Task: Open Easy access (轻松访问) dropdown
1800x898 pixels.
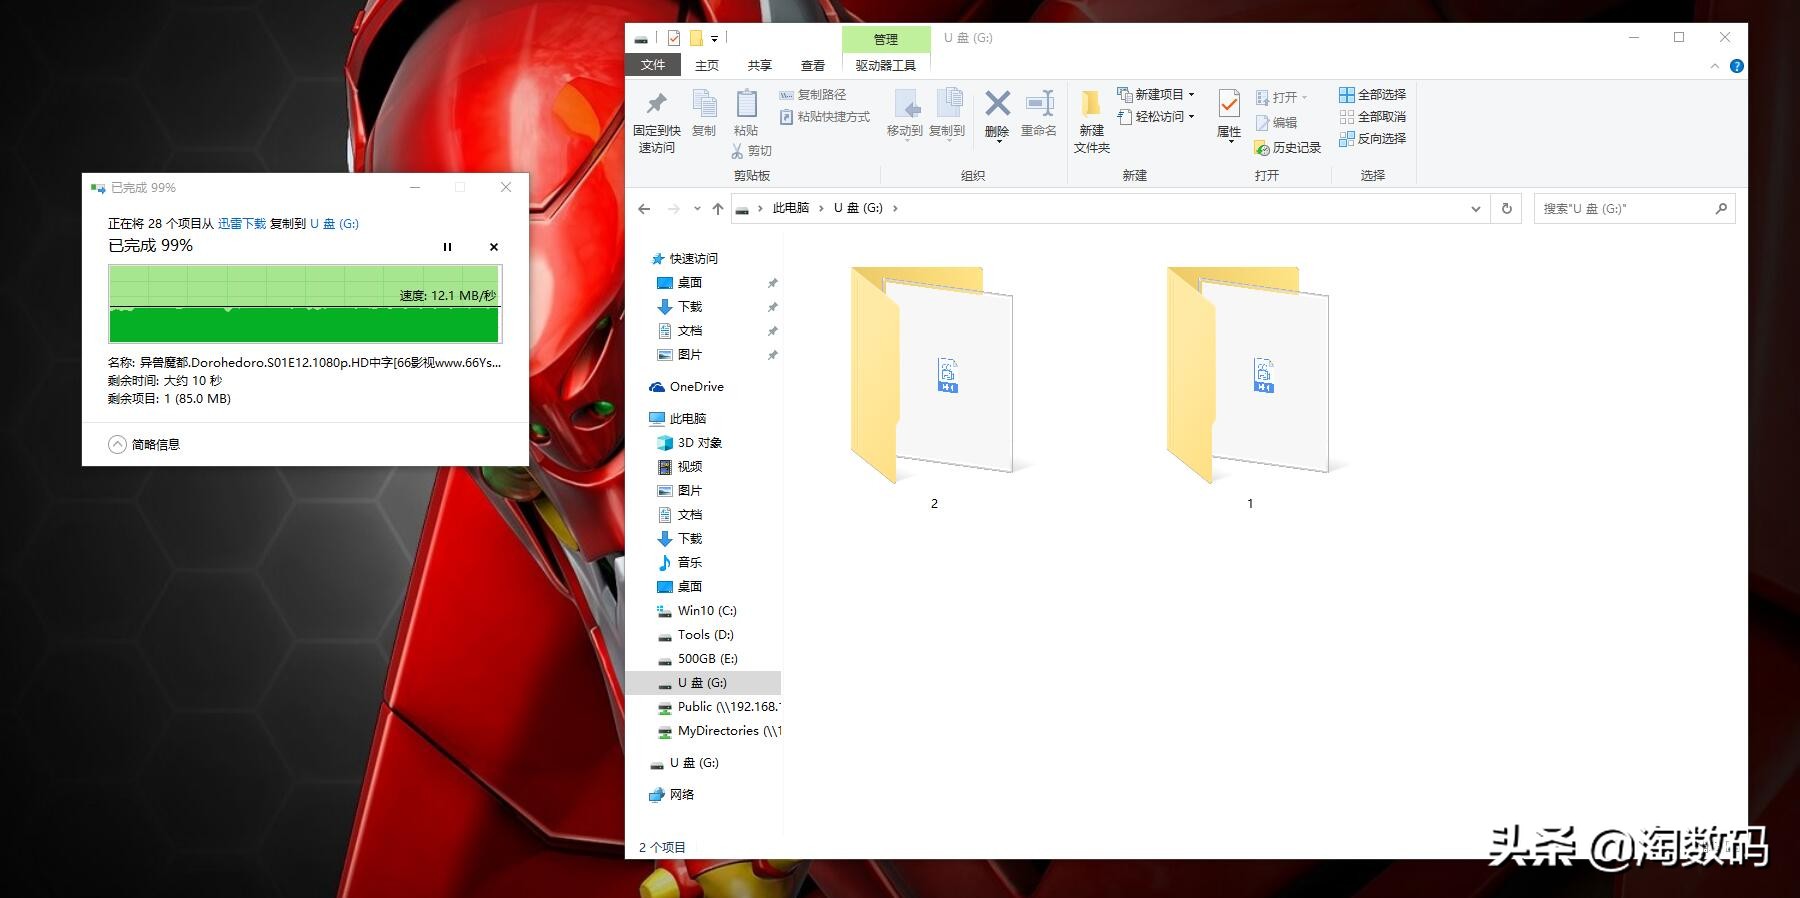Action: tap(1156, 117)
